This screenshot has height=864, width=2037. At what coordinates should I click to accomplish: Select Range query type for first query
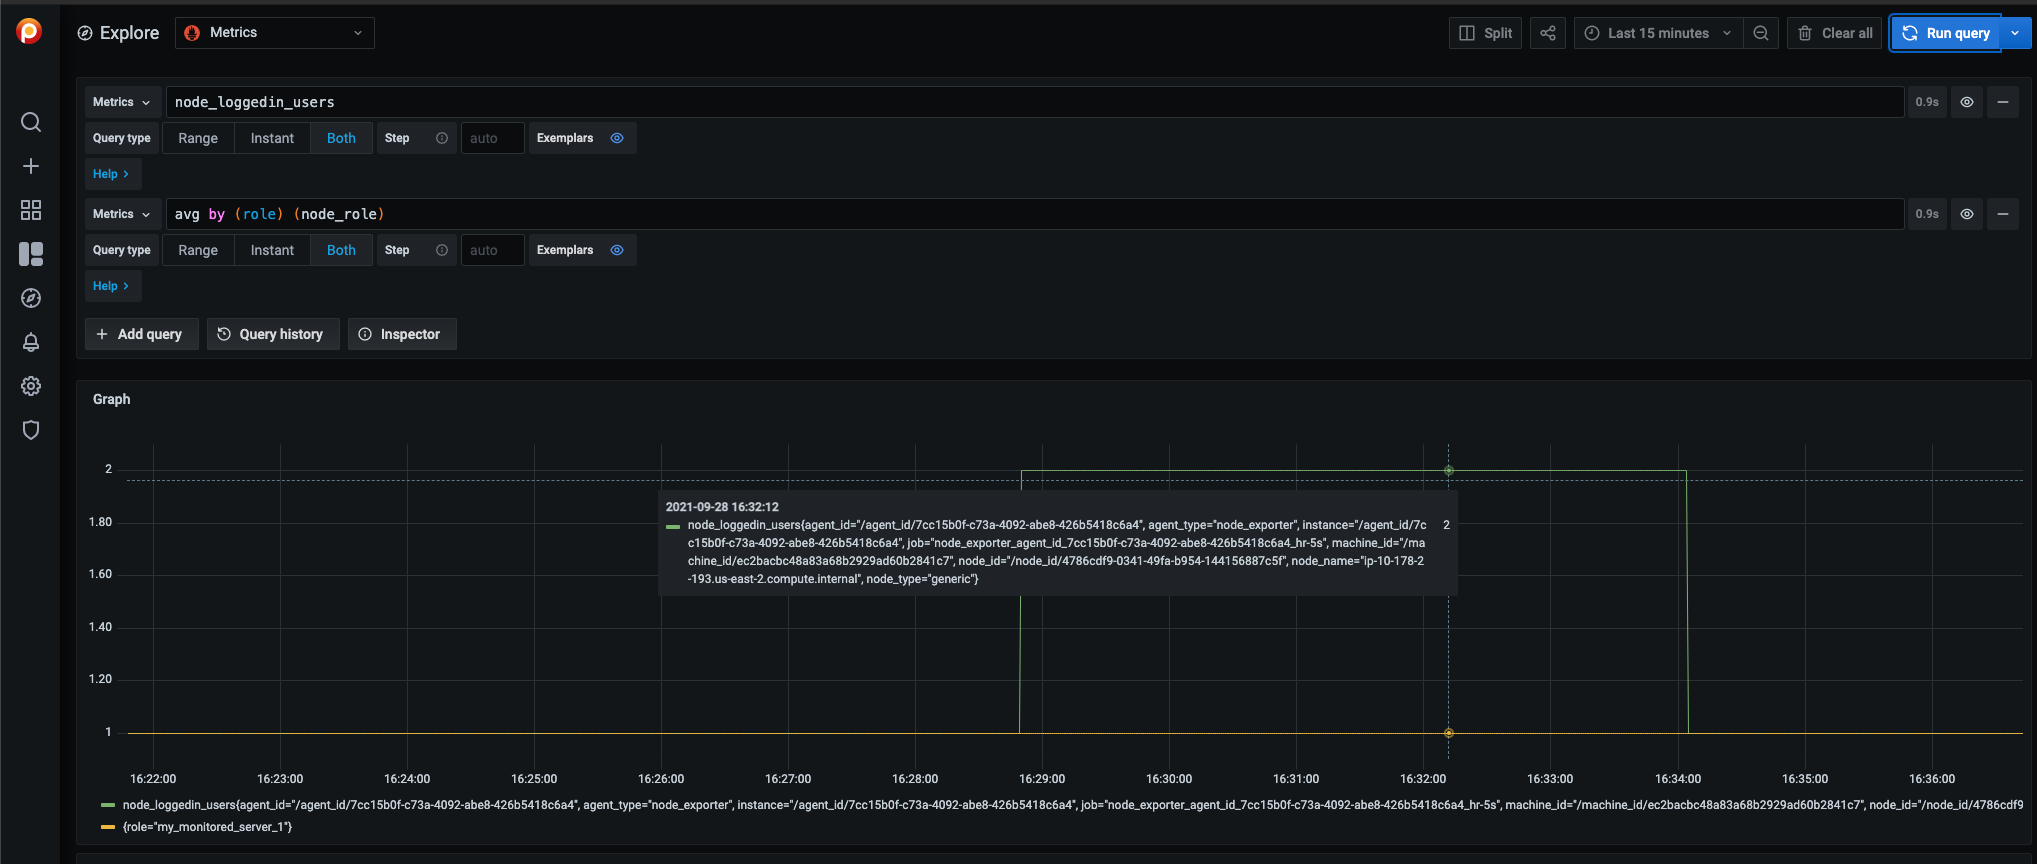(198, 138)
